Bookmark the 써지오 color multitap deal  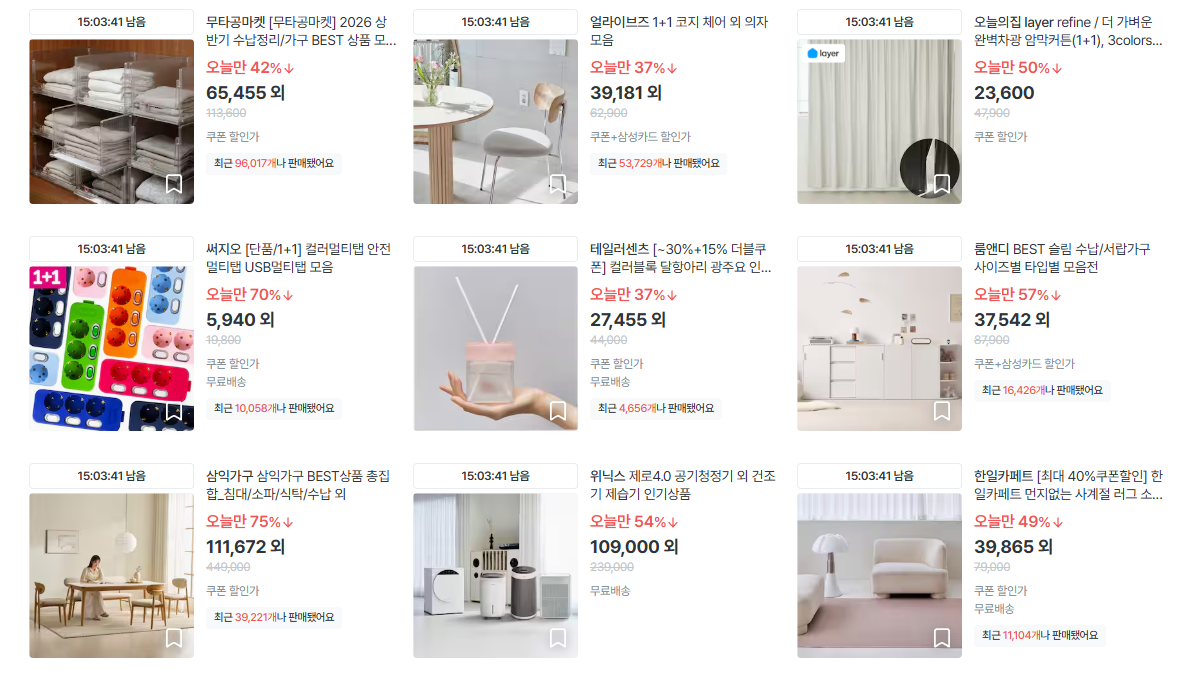(x=174, y=411)
